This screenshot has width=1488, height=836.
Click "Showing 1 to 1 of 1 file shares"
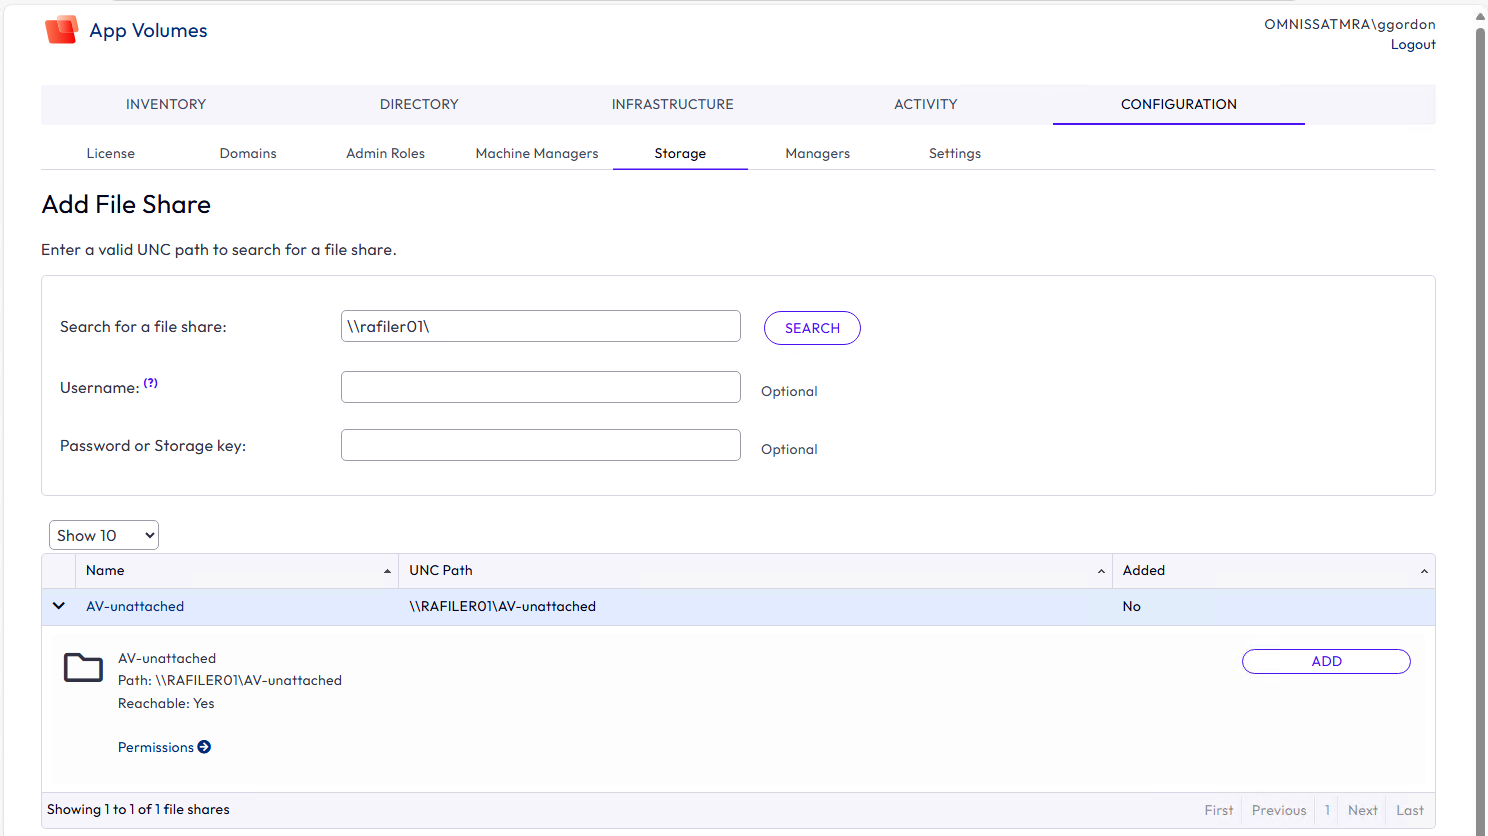pyautogui.click(x=138, y=809)
